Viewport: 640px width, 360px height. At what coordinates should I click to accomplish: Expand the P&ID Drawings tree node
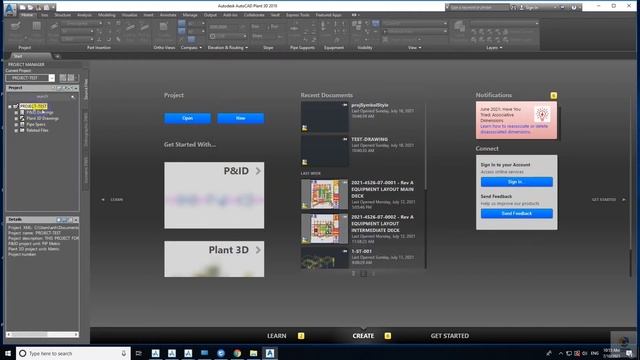(x=16, y=112)
